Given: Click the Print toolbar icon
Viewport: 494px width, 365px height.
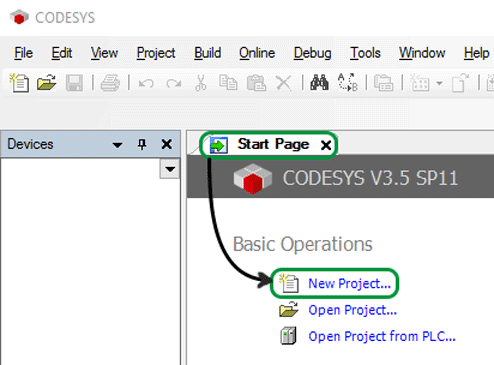Looking at the screenshot, I should pos(110,83).
